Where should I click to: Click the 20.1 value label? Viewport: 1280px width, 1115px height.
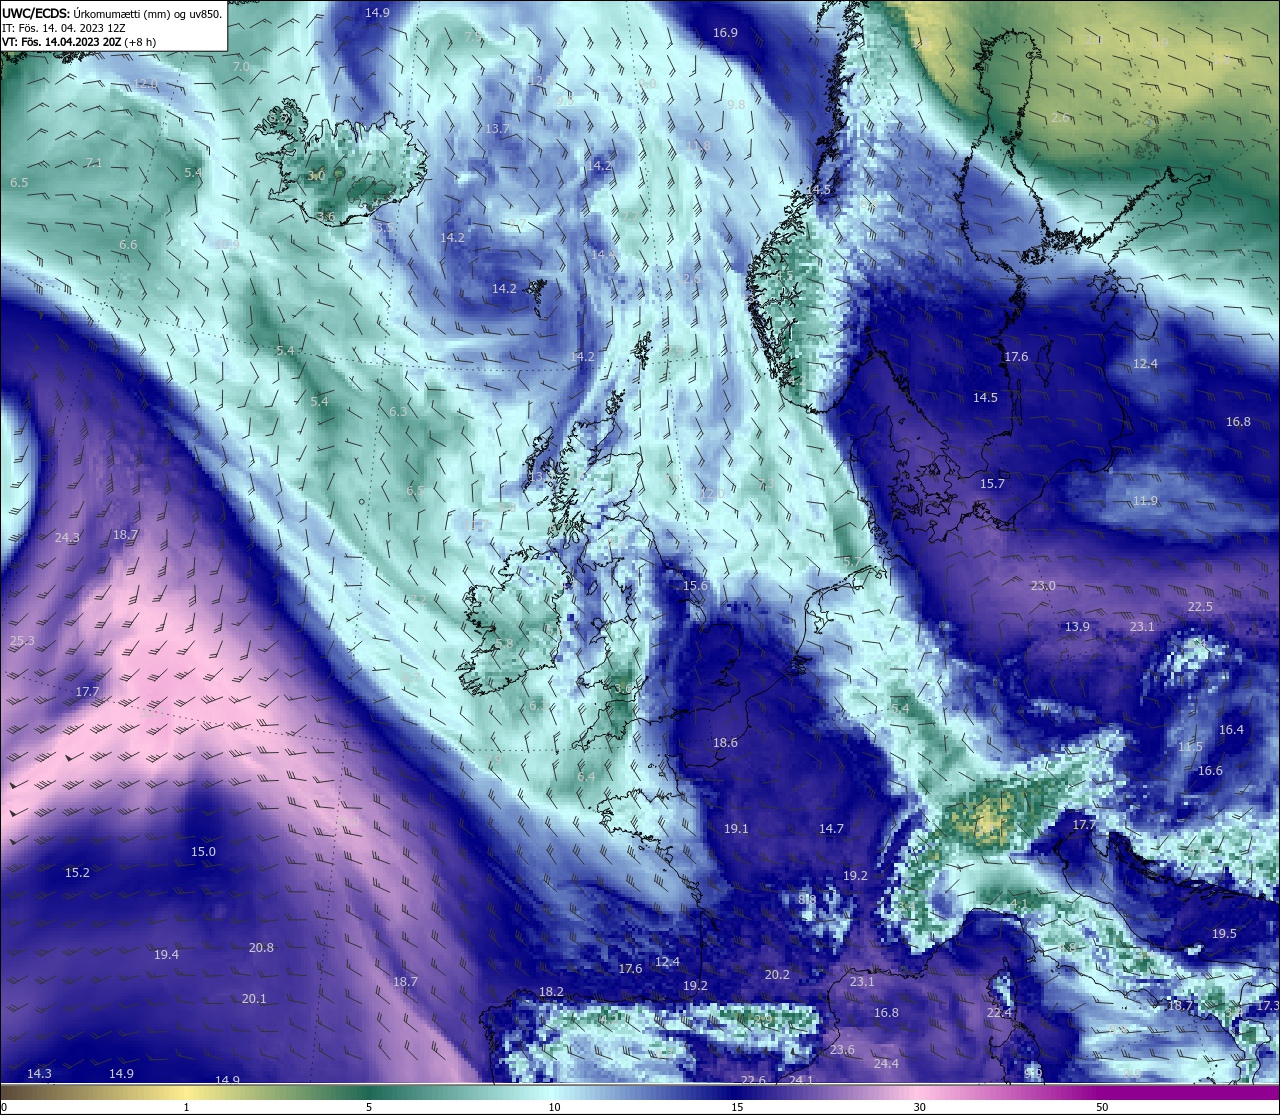254,999
